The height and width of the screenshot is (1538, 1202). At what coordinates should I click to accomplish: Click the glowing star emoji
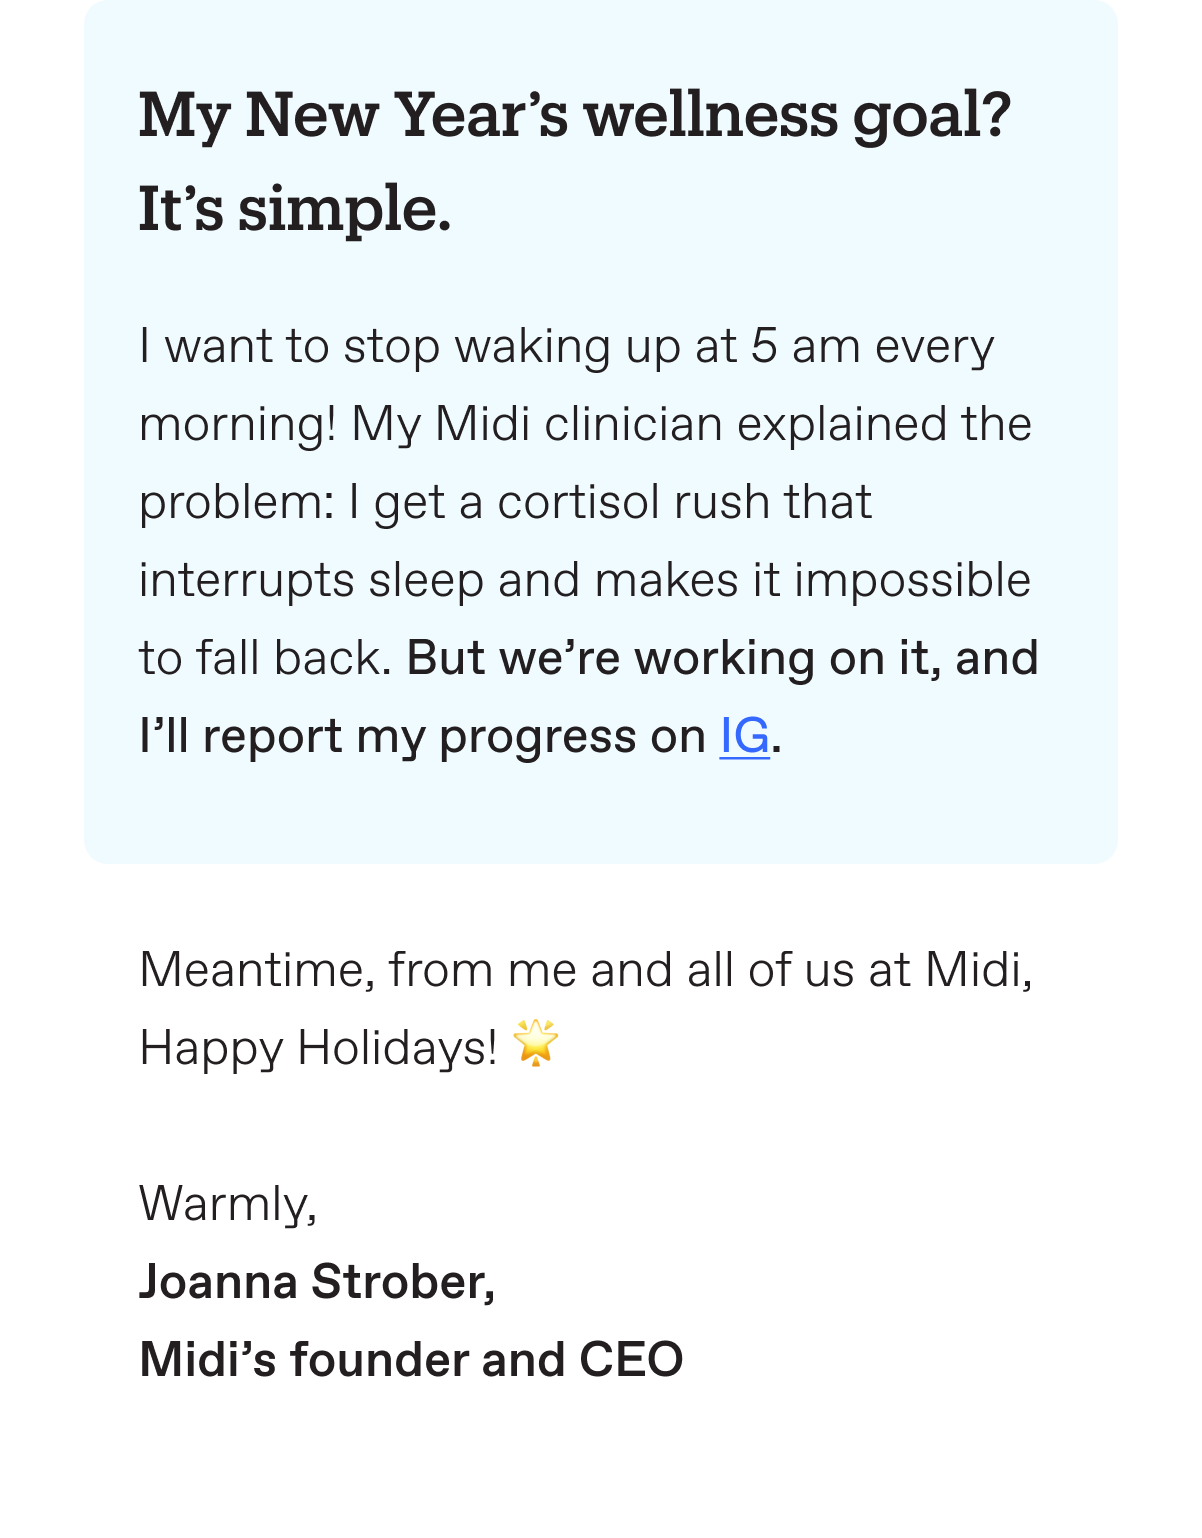click(x=535, y=1043)
